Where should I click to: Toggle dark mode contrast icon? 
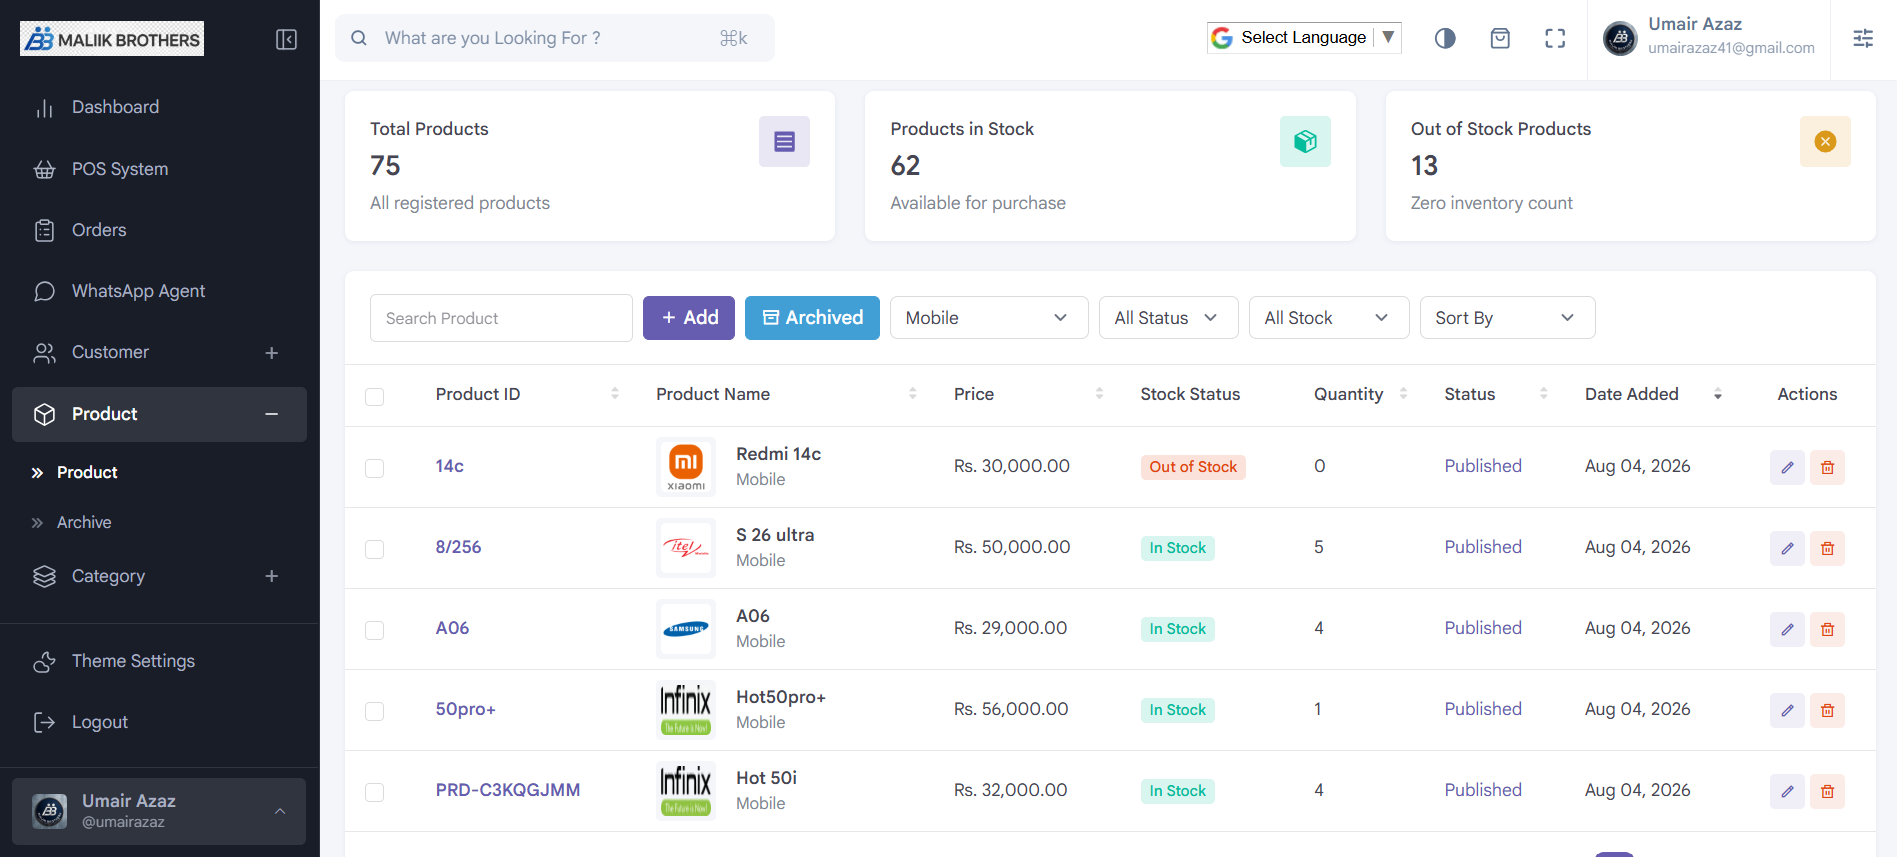[1445, 38]
